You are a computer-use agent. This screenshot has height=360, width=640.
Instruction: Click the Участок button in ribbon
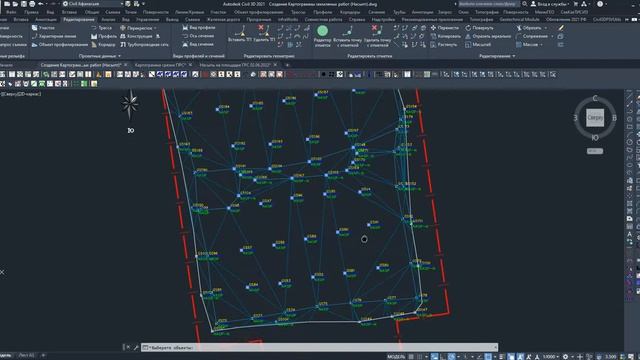click(x=43, y=28)
